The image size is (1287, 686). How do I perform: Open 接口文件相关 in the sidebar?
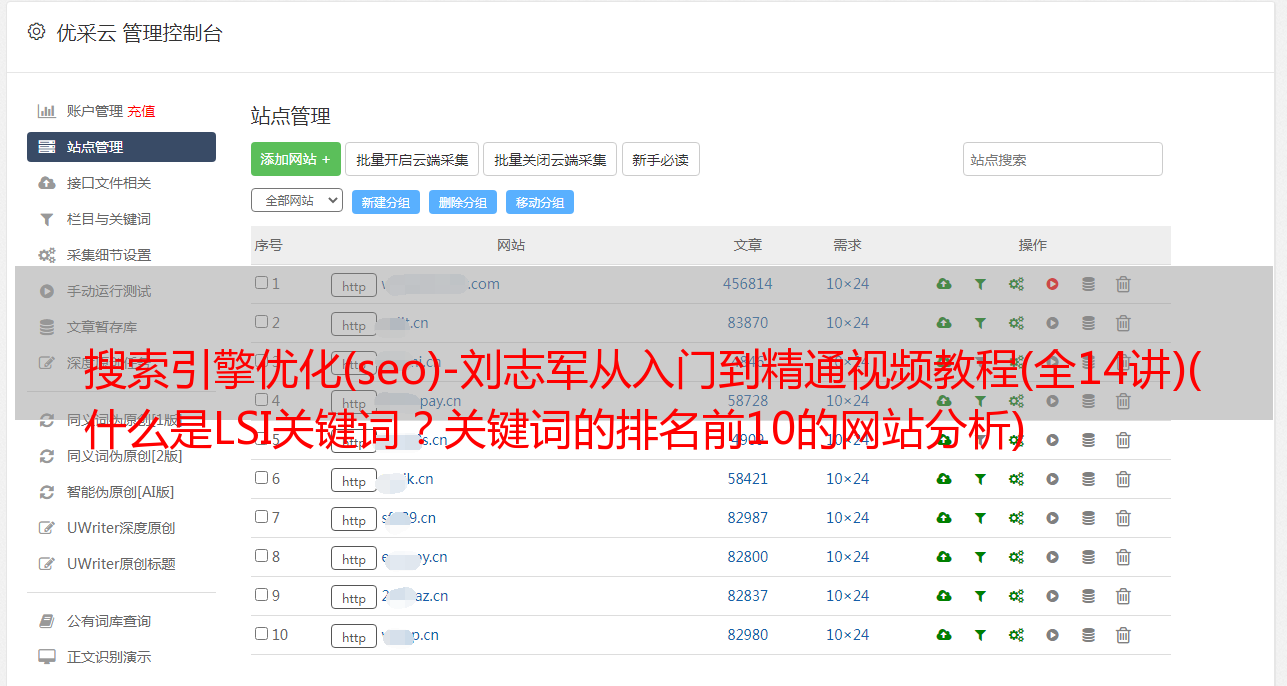click(x=109, y=183)
